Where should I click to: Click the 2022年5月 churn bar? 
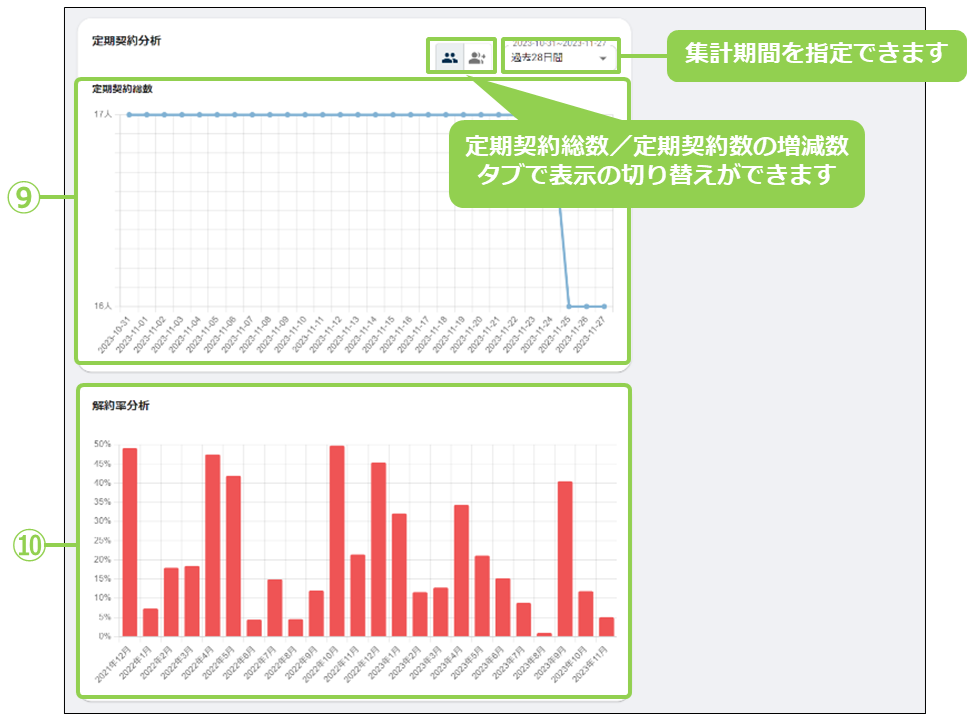(x=233, y=555)
